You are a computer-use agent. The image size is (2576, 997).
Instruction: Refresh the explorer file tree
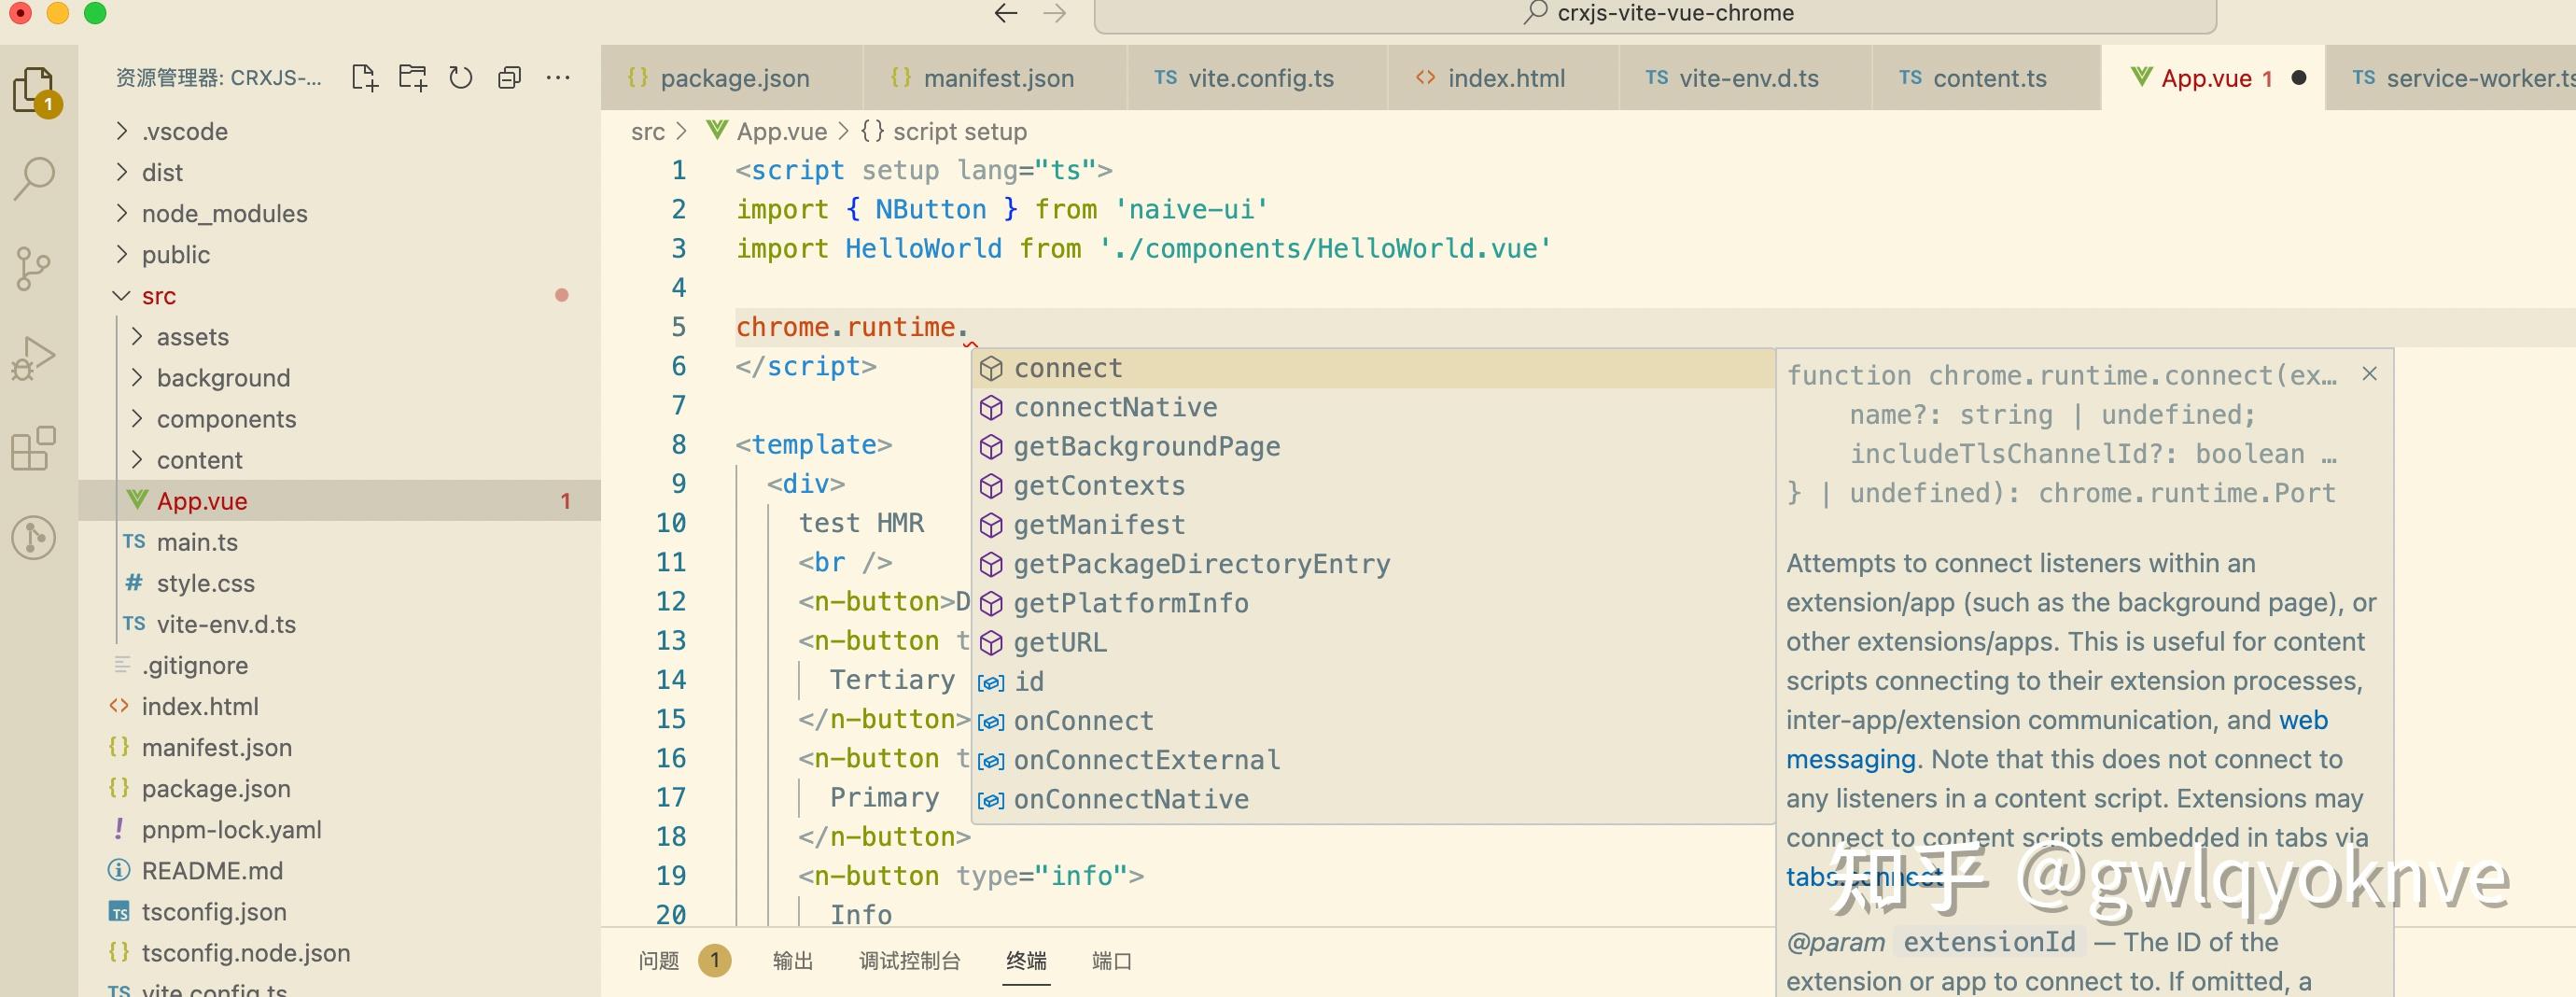460,78
